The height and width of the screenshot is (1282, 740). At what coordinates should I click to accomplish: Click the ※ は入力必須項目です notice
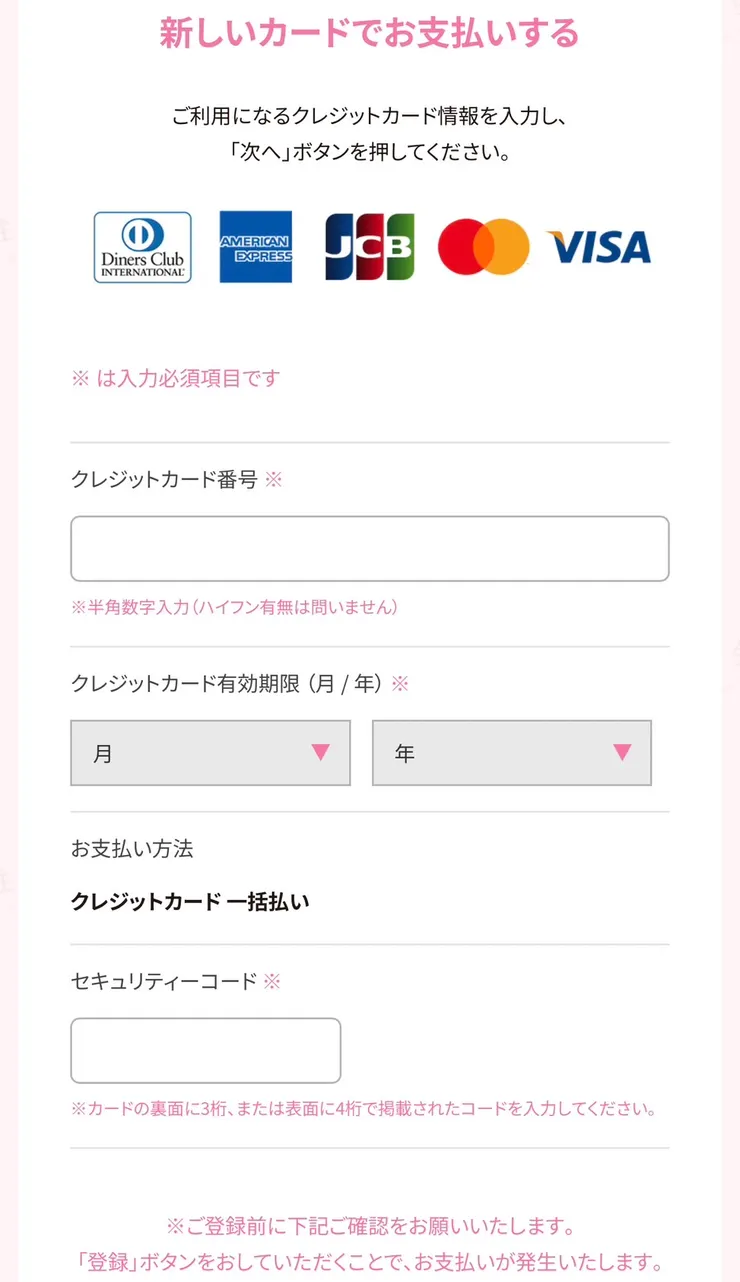click(175, 378)
